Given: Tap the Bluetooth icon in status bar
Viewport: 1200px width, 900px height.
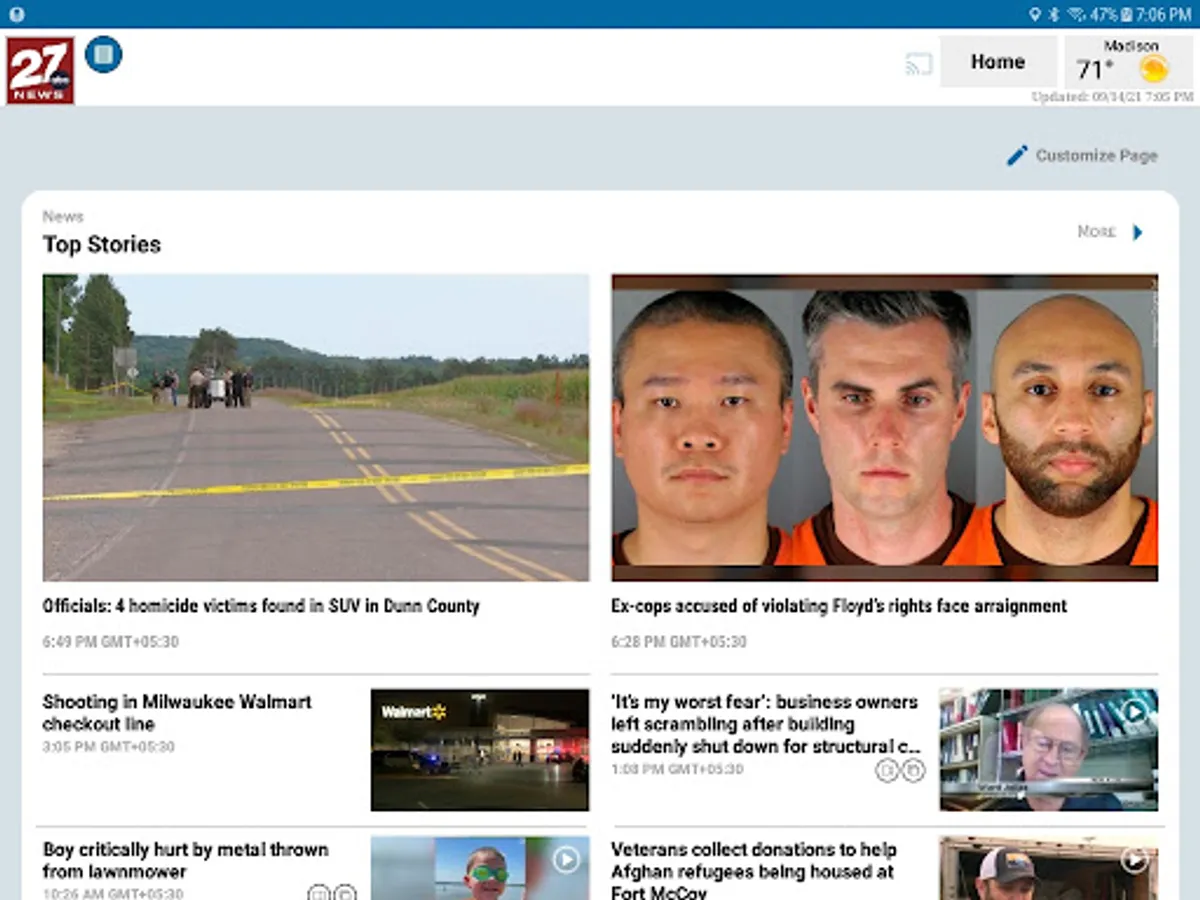Looking at the screenshot, I should click(x=1053, y=14).
